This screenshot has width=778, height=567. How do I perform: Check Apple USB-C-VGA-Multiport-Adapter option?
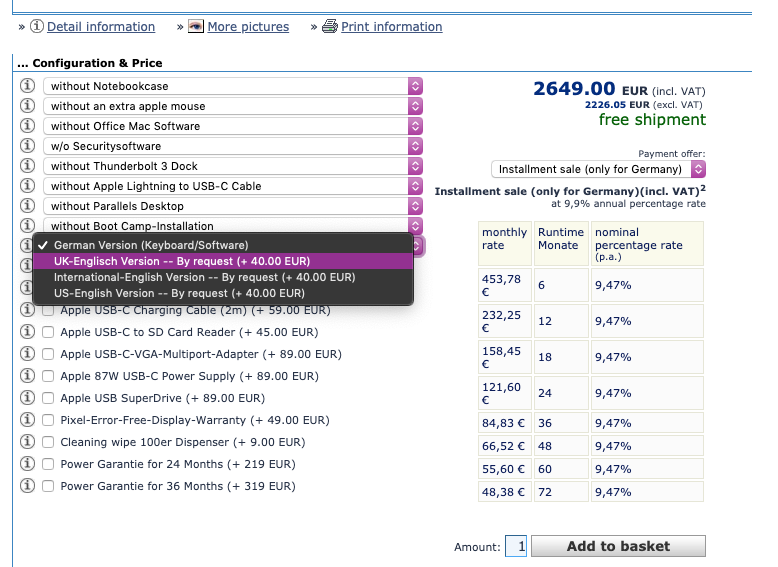pos(48,354)
